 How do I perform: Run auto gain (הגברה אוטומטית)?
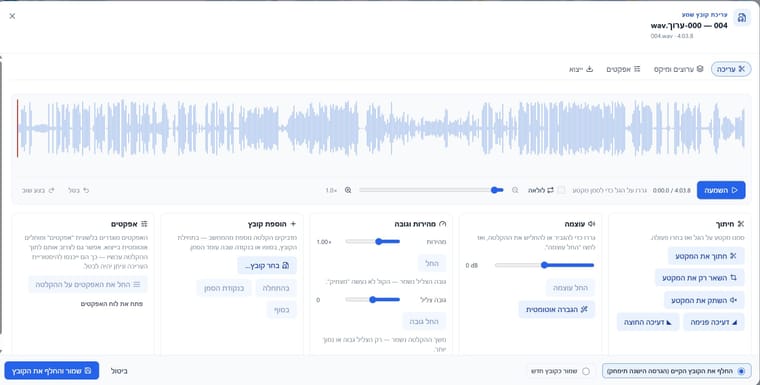(x=556, y=309)
